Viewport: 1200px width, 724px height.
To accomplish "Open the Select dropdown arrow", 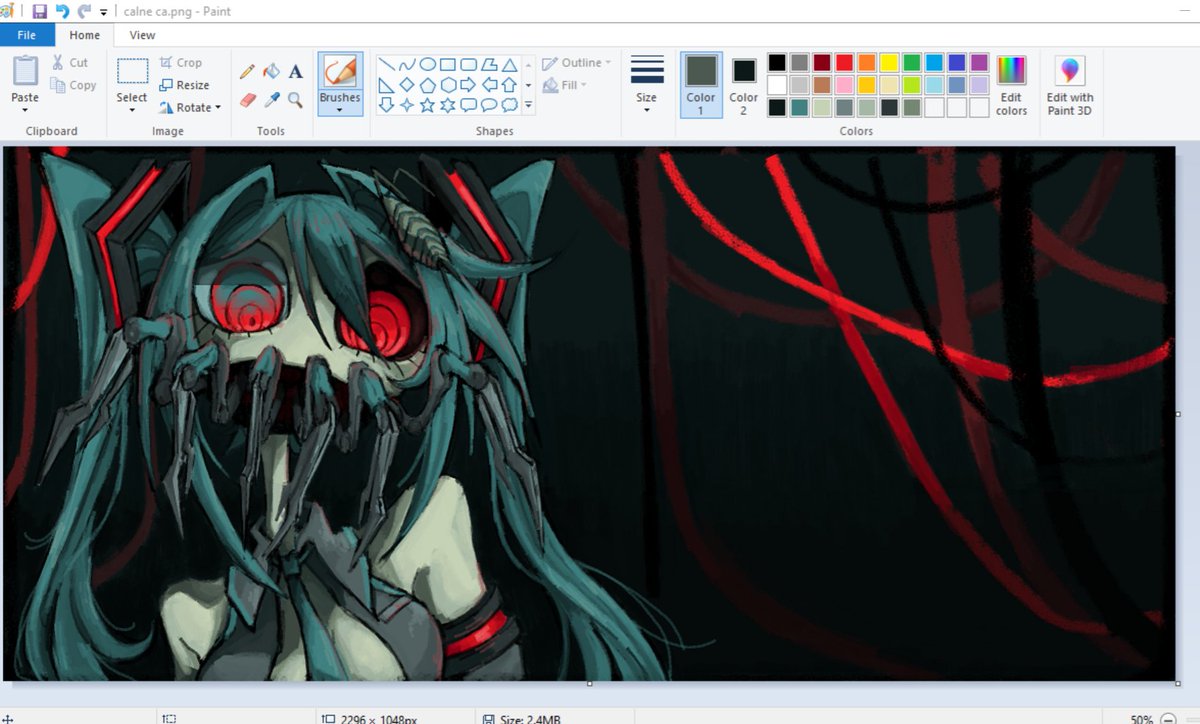I will [132, 110].
